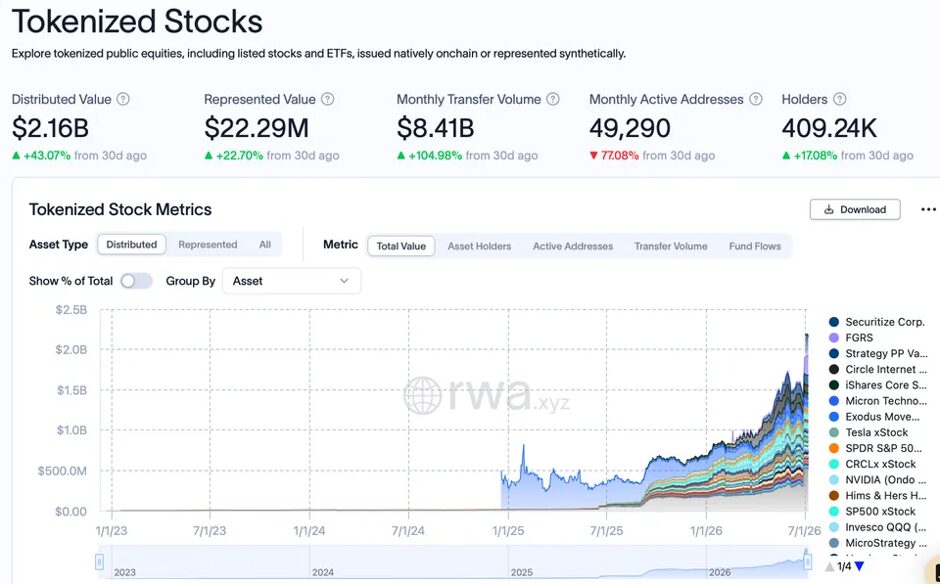The width and height of the screenshot is (940, 584).
Task: Toggle FGRS series in the legend
Action: [851, 338]
